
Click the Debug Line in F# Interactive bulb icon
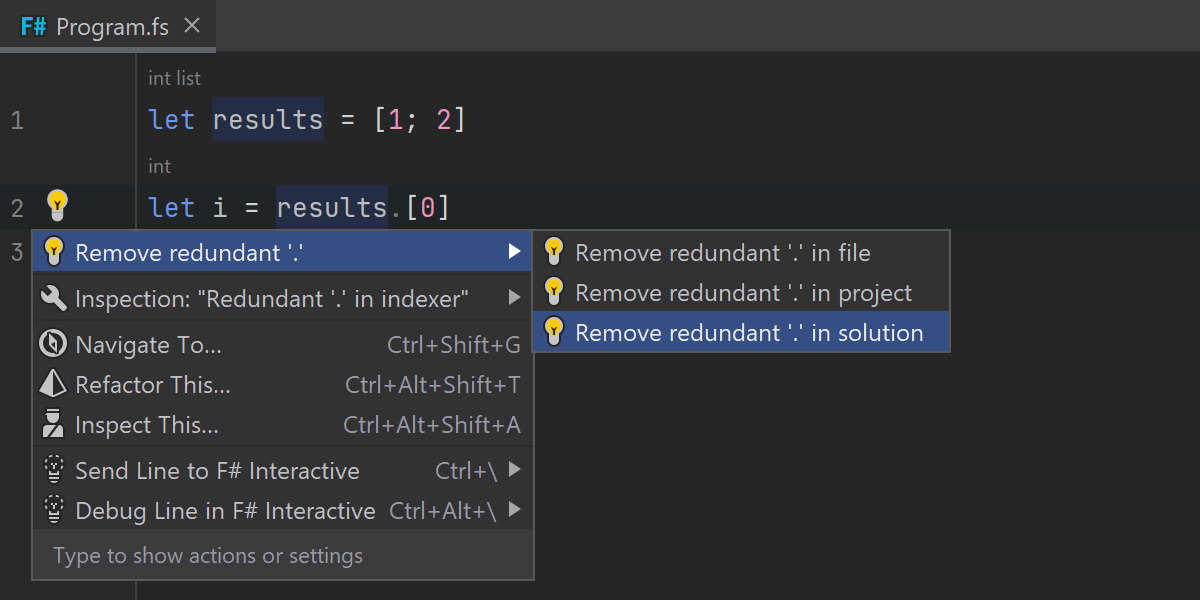[54, 511]
